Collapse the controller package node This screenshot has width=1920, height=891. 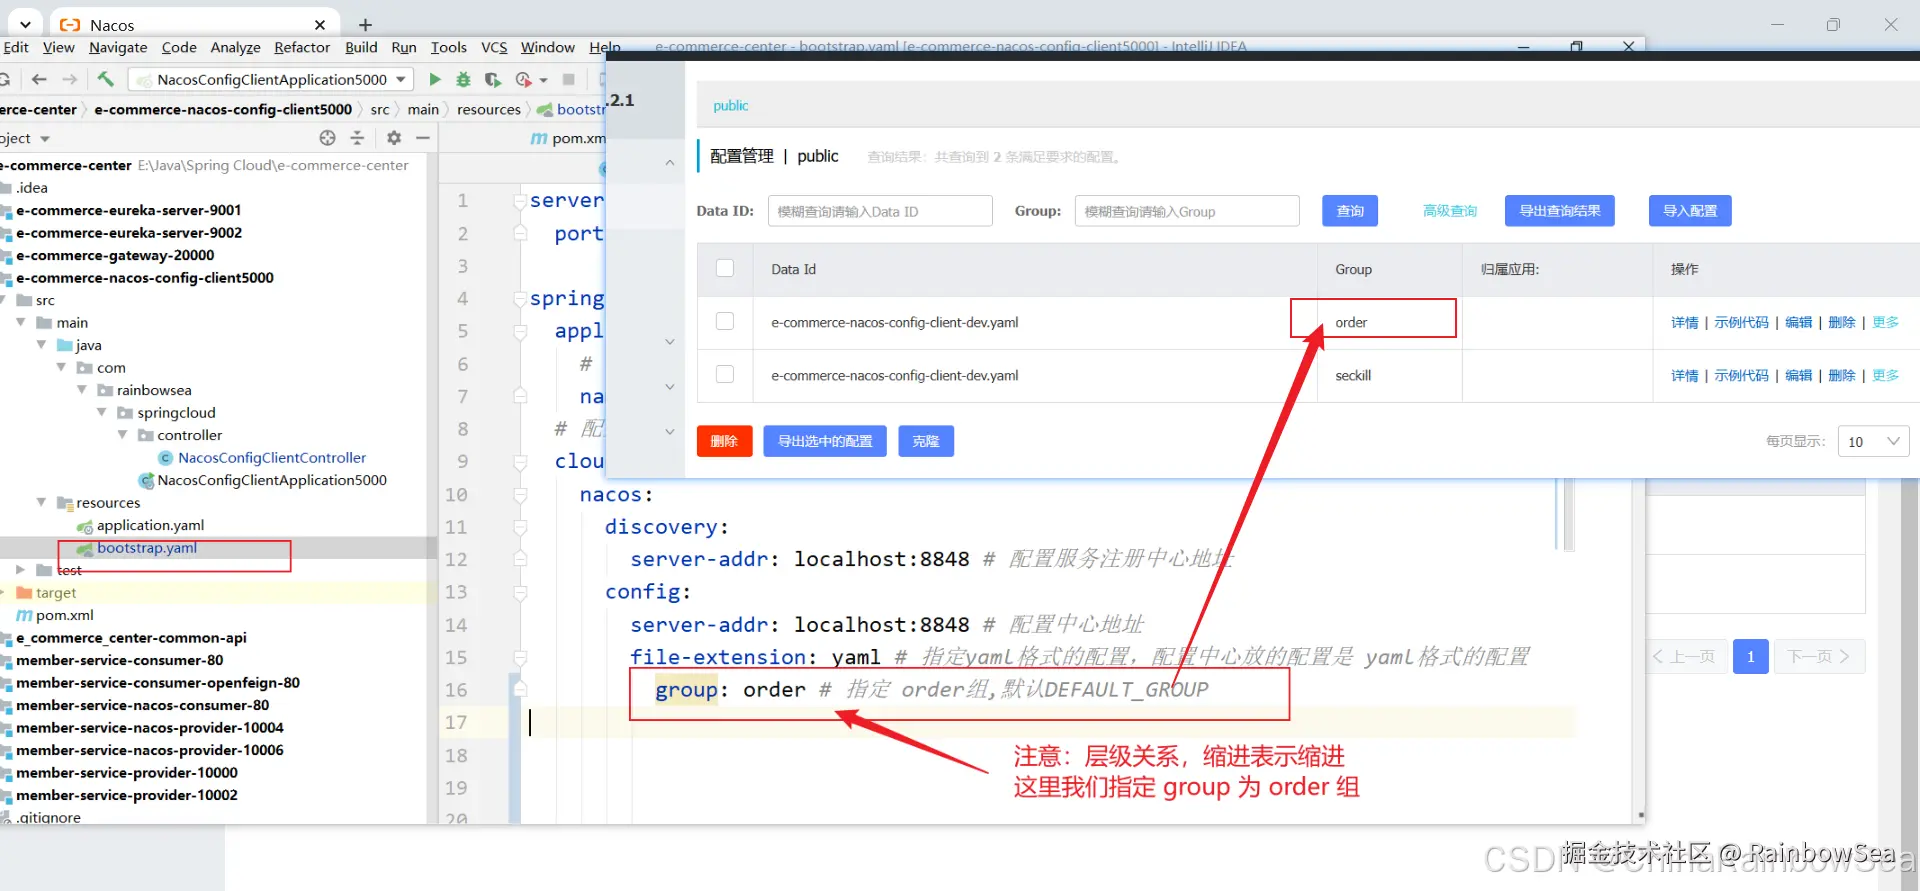[x=122, y=435]
